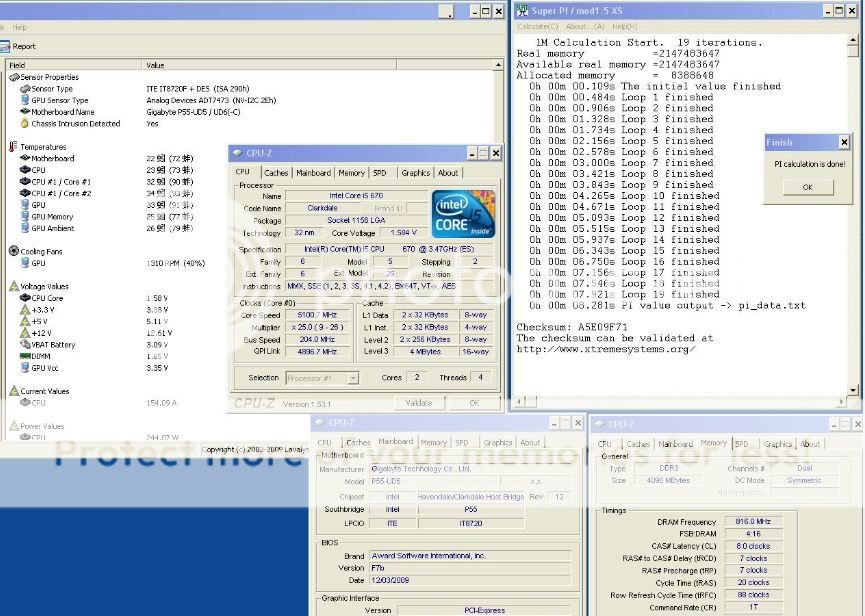Open the Calculate menu in Super PI
Image resolution: width=865 pixels, height=616 pixels.
[538, 26]
